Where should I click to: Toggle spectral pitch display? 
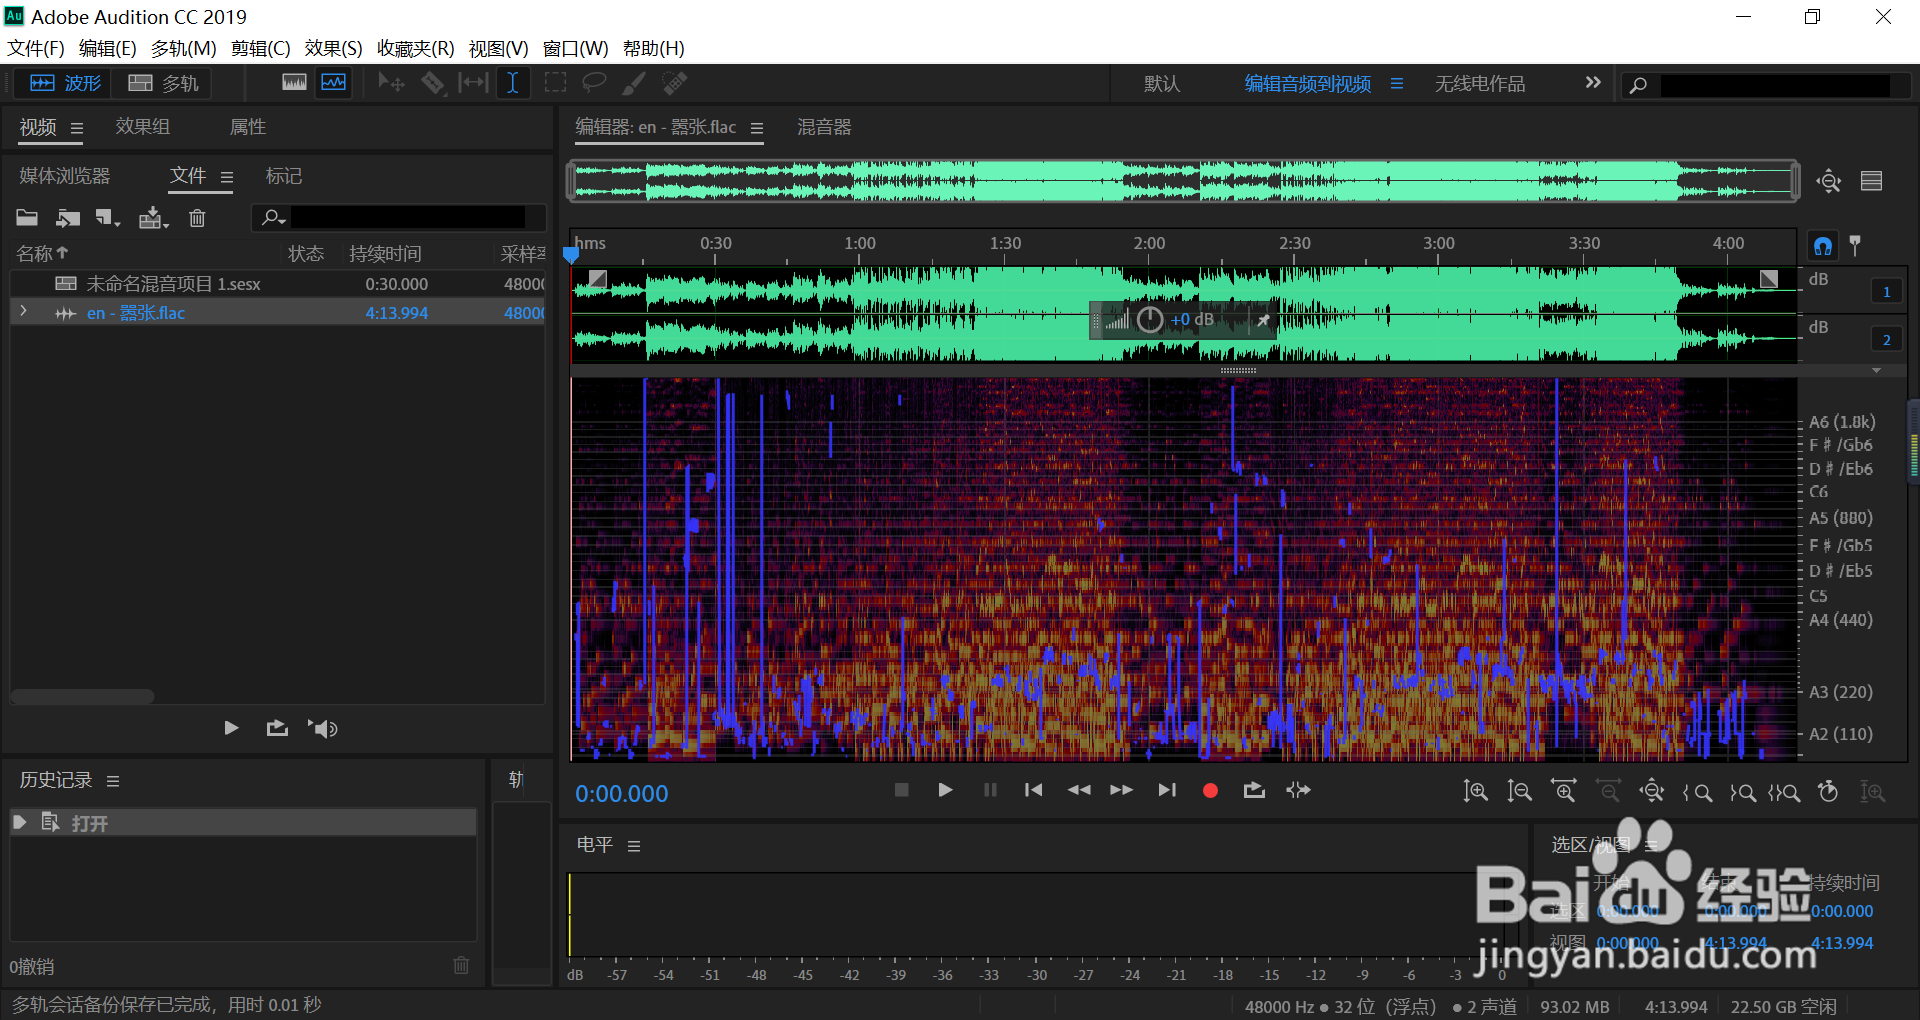[x=334, y=82]
